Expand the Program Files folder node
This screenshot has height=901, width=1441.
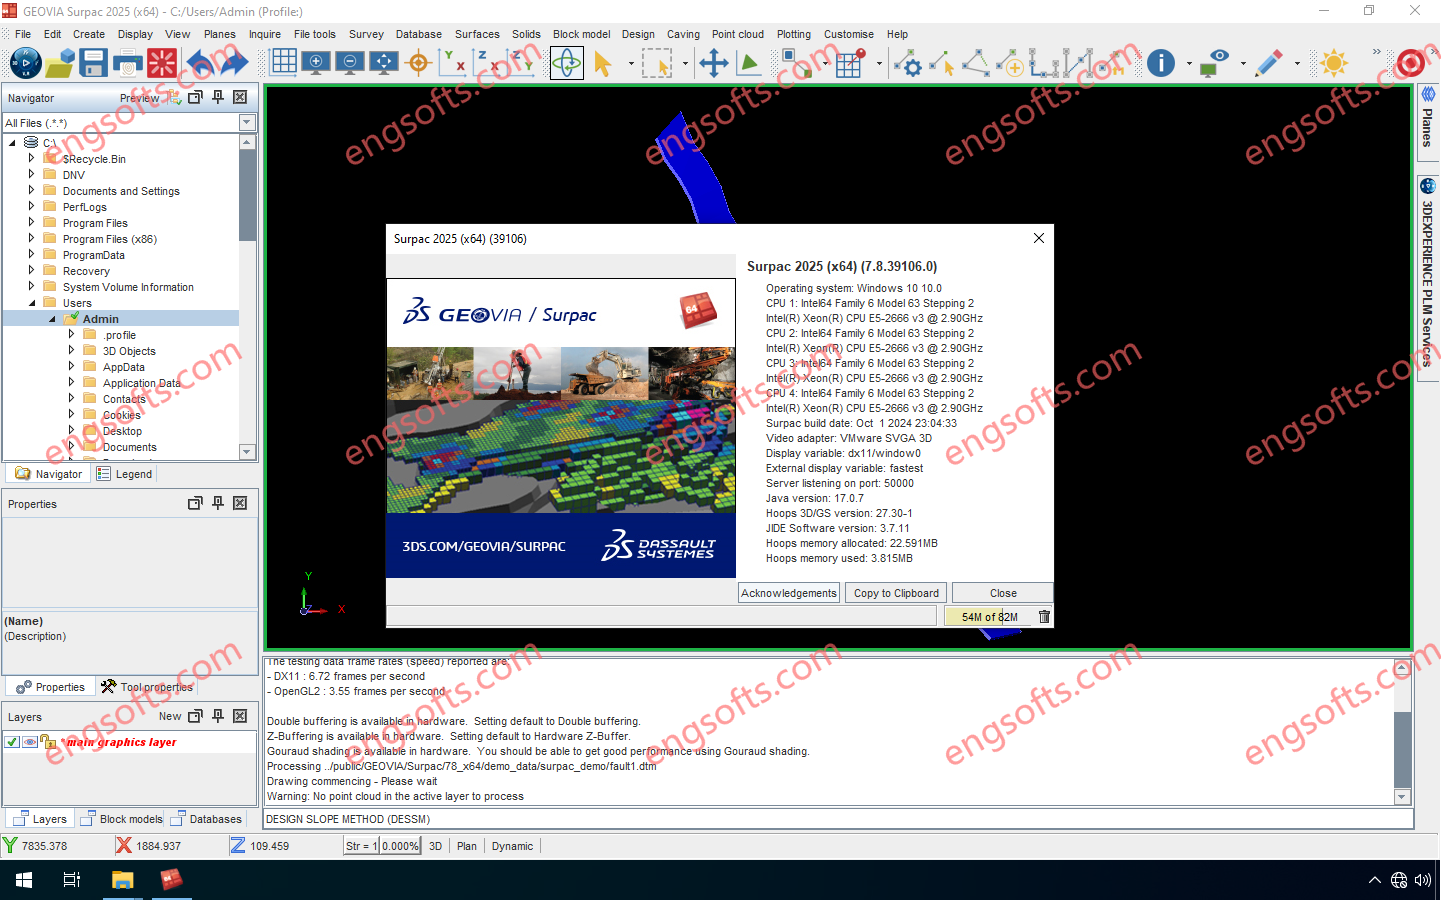(x=32, y=223)
